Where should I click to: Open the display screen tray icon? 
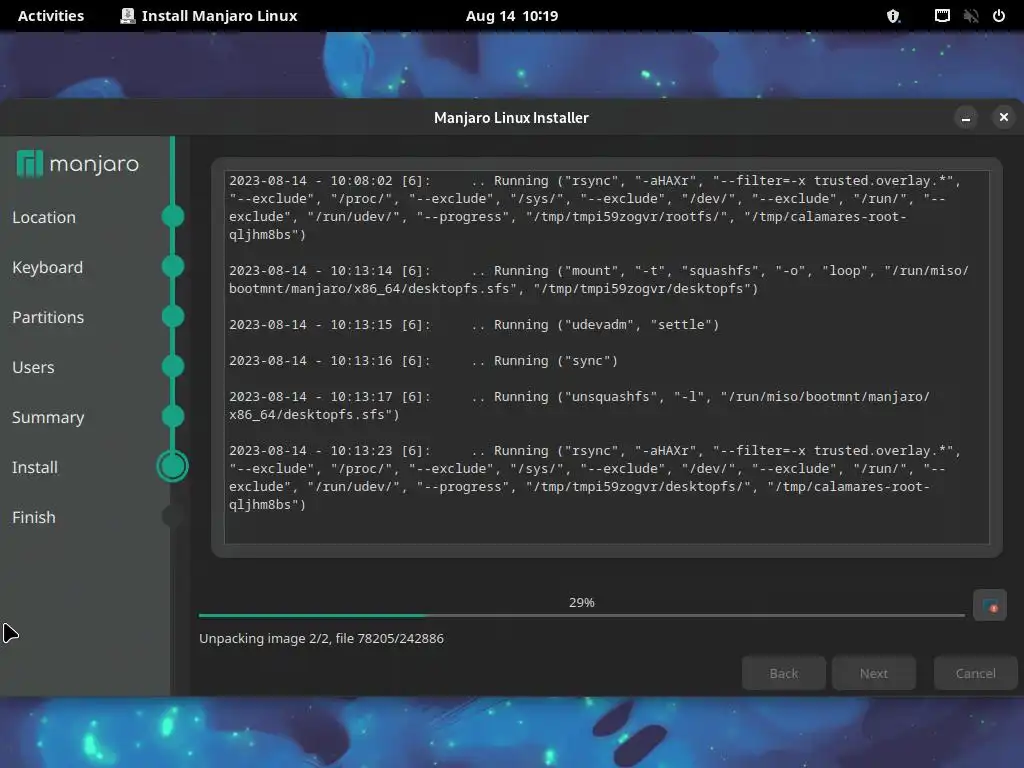(942, 16)
